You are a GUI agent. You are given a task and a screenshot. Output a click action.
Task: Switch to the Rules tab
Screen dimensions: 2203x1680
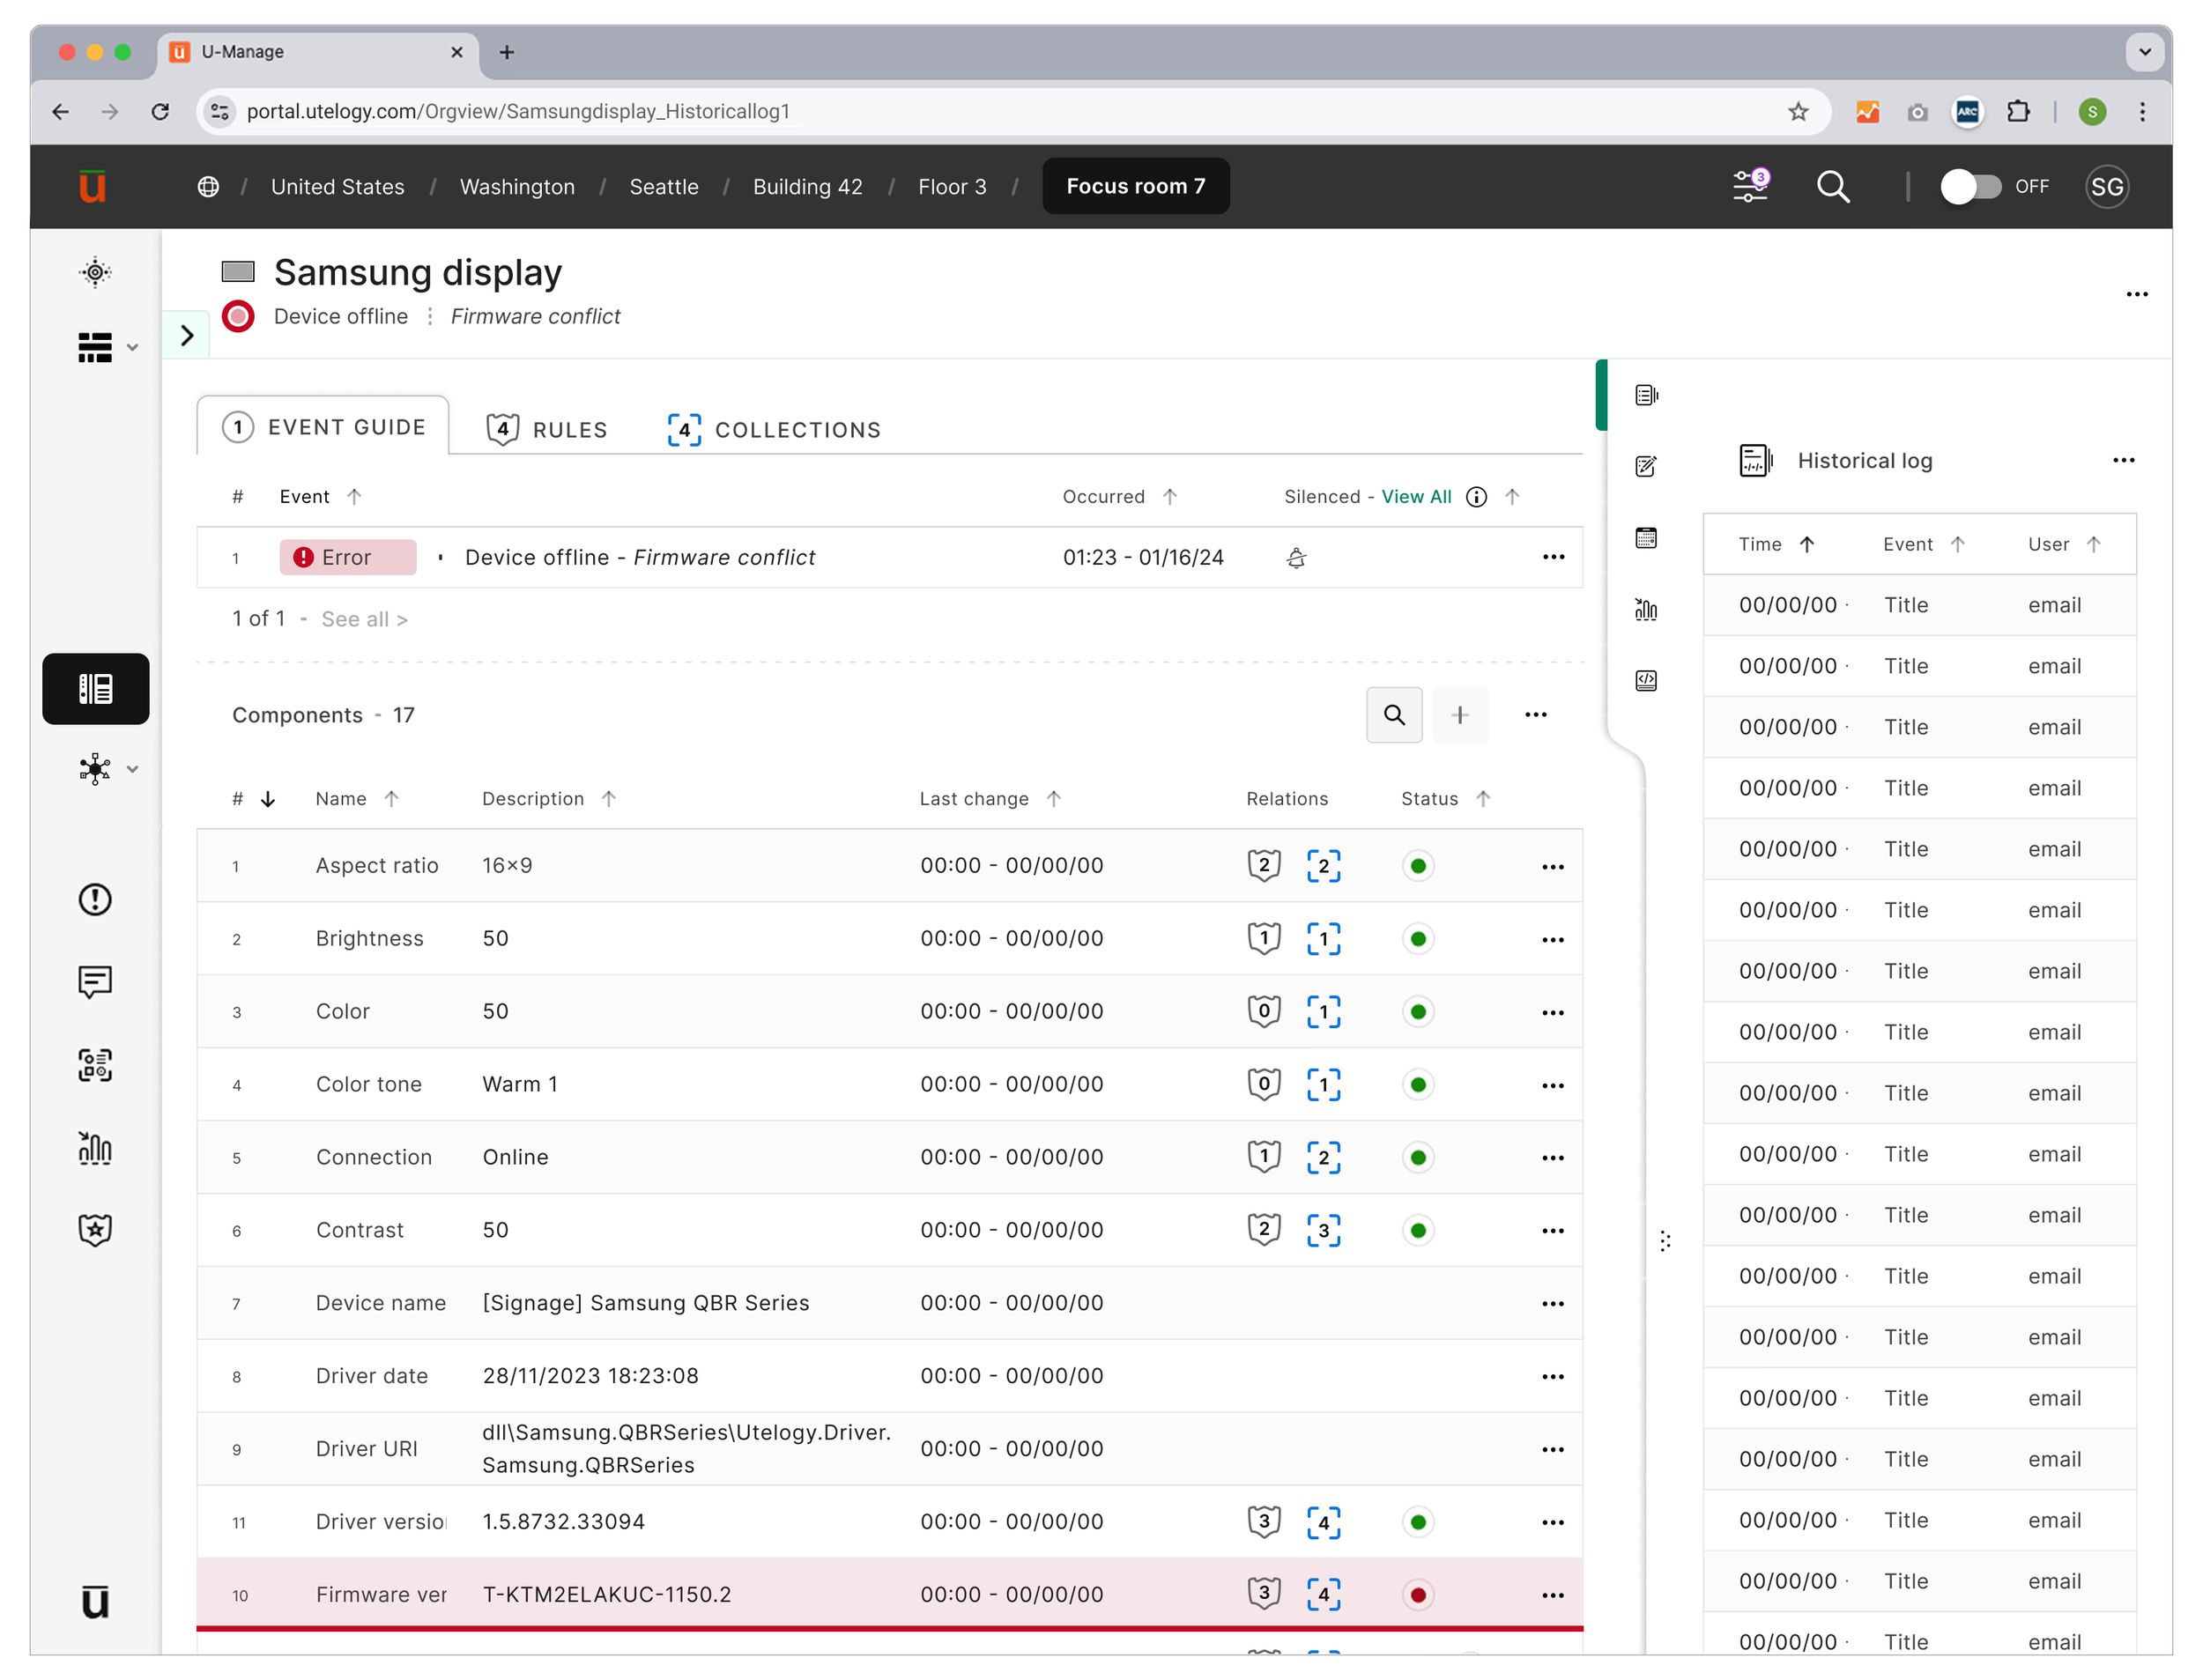[x=547, y=430]
